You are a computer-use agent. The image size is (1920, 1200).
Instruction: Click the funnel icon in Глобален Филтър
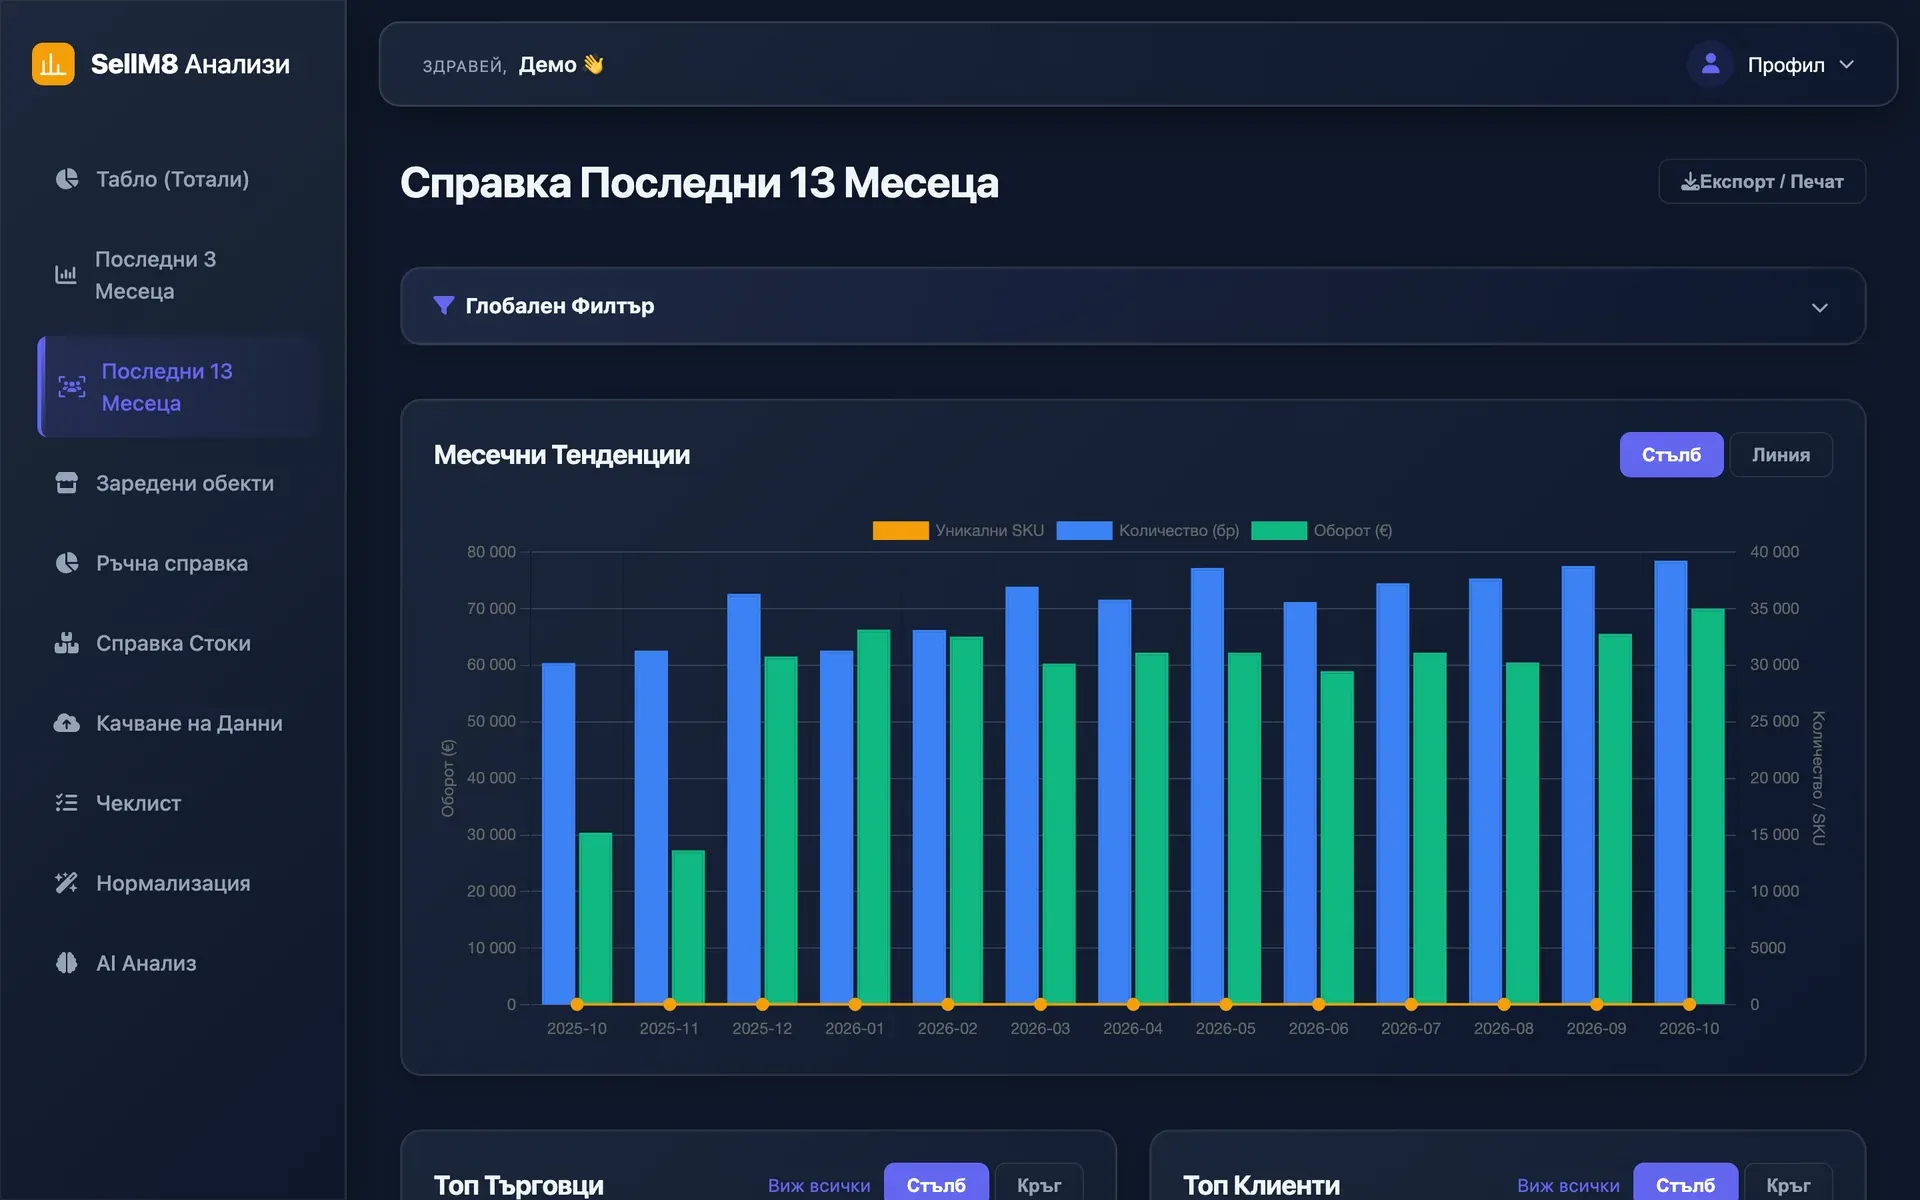pyautogui.click(x=444, y=305)
